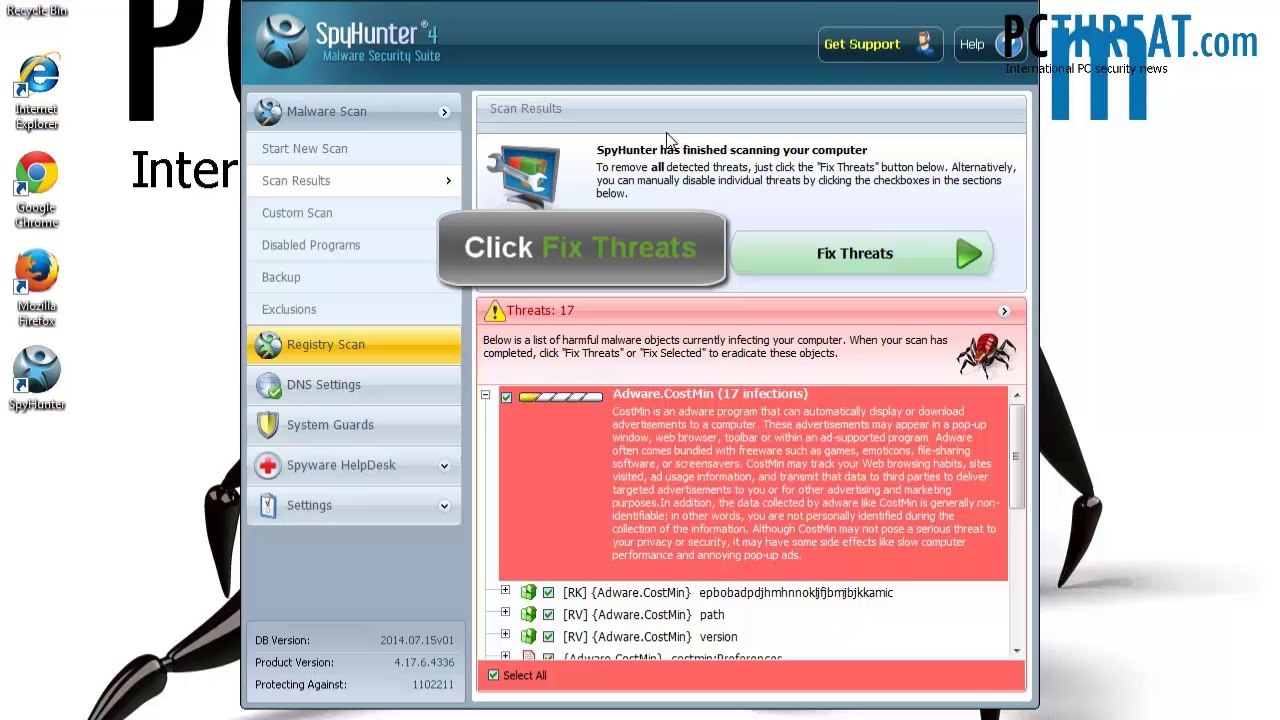Viewport: 1280px width, 720px height.
Task: Click the support agent icon on Get Support
Action: 923,44
